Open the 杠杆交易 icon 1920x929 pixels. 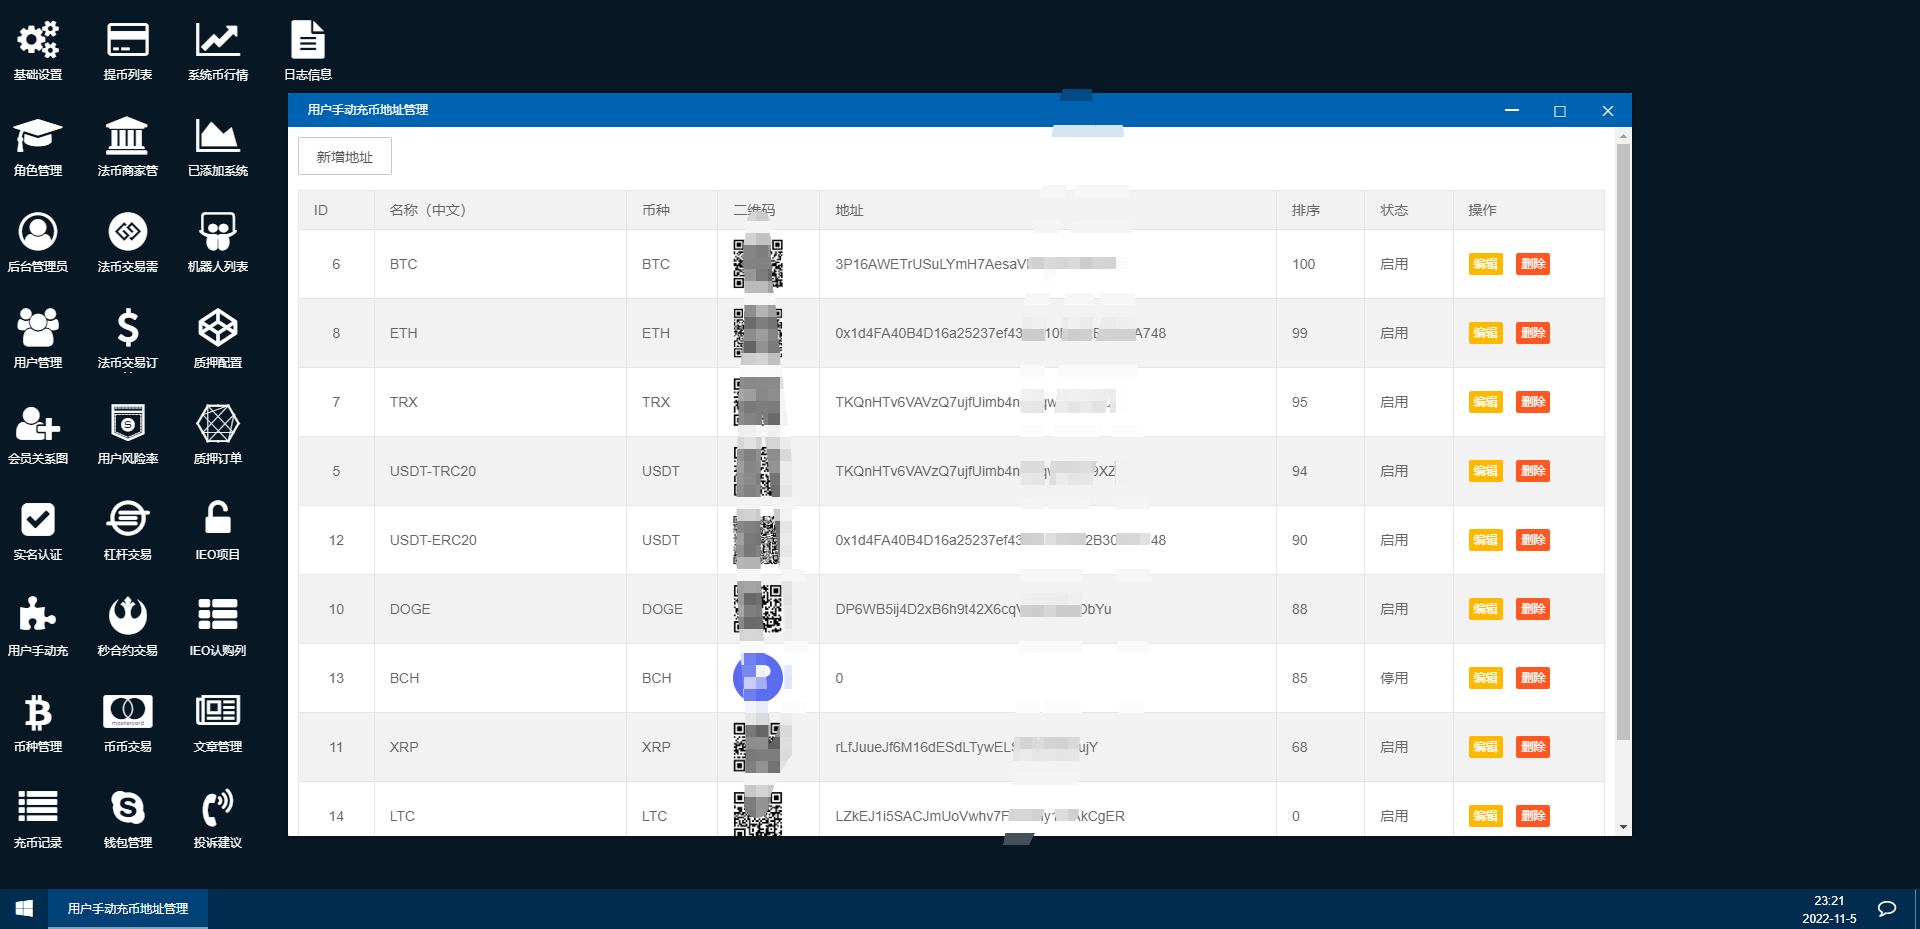[x=128, y=520]
